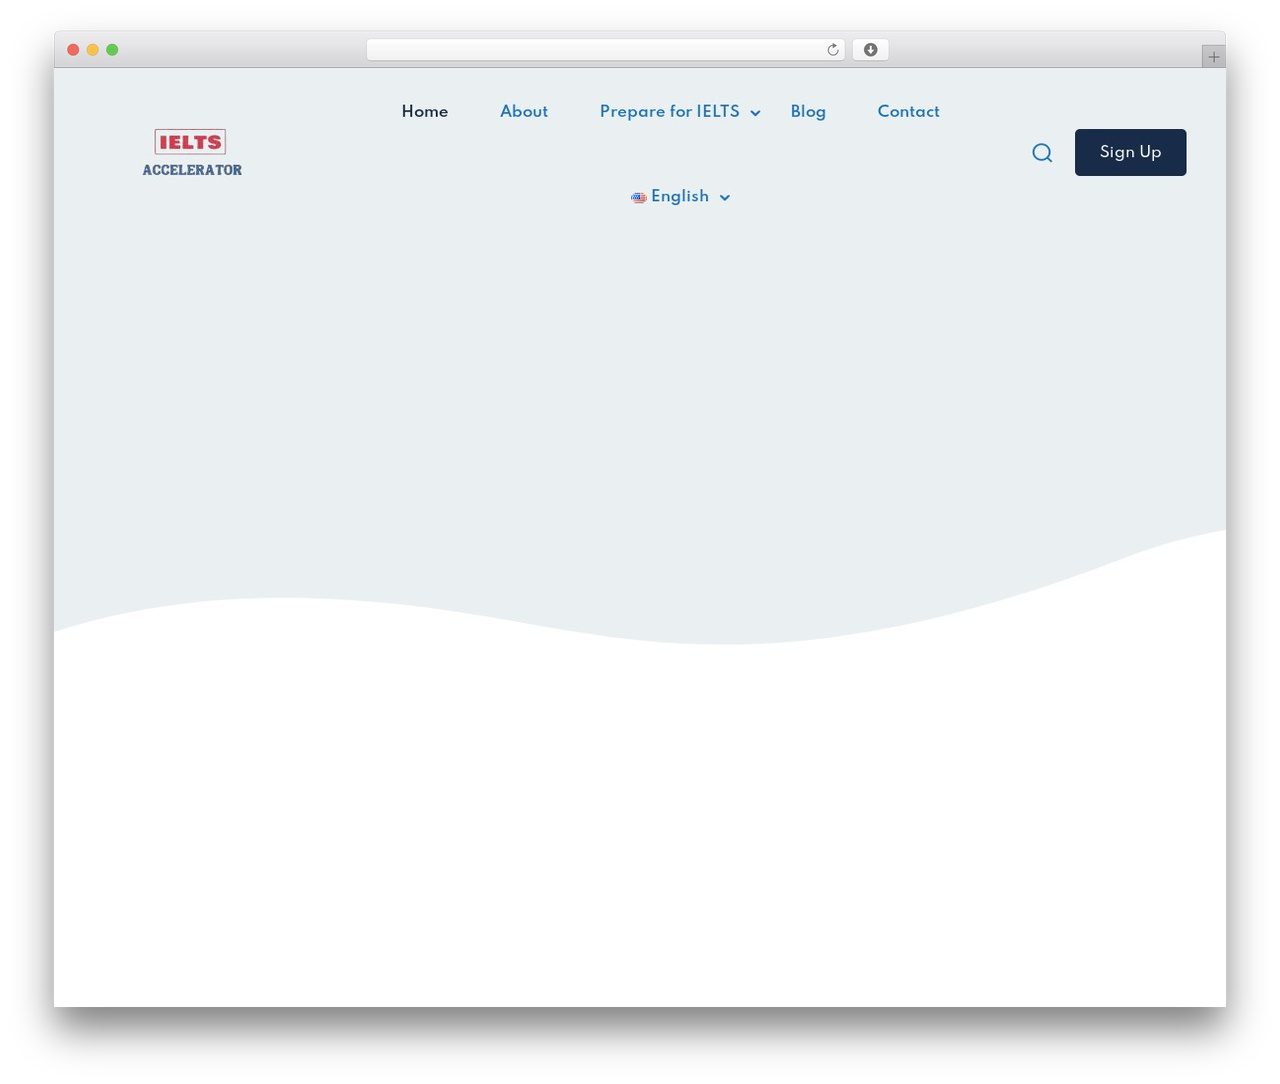Select Prepare for IELTS menu item
This screenshot has height=1084, width=1280.
pos(670,112)
